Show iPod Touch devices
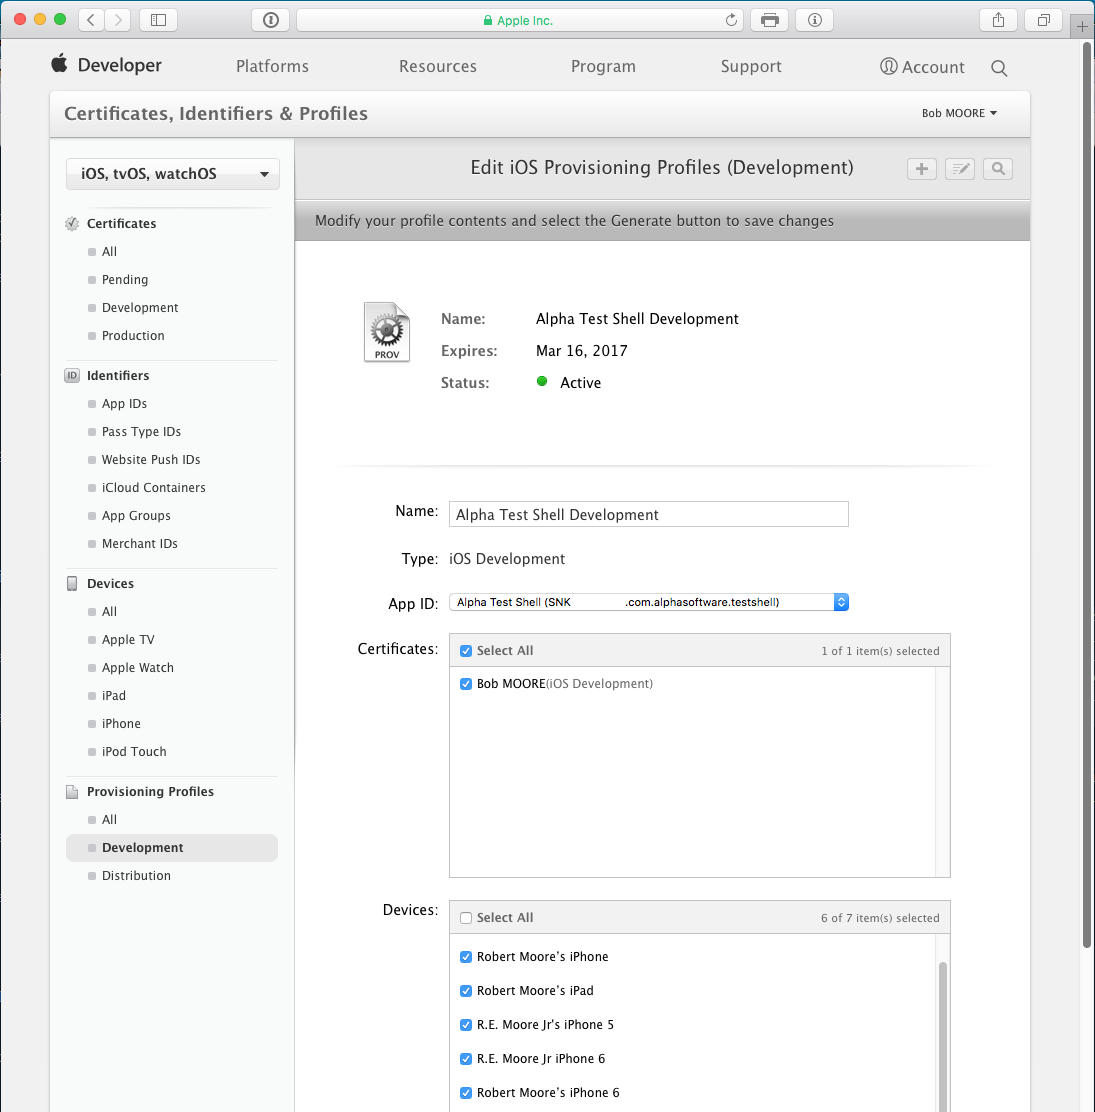Viewport: 1095px width, 1112px height. coord(134,752)
